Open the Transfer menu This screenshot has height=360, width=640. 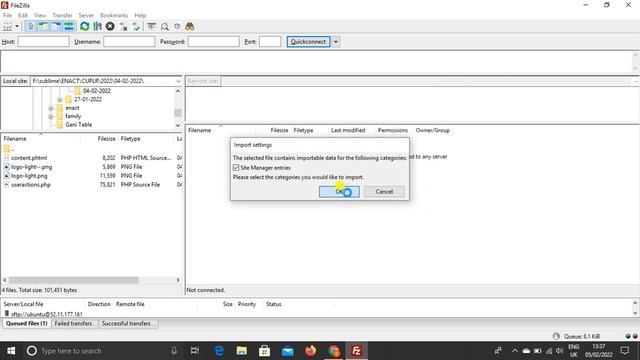(x=62, y=15)
